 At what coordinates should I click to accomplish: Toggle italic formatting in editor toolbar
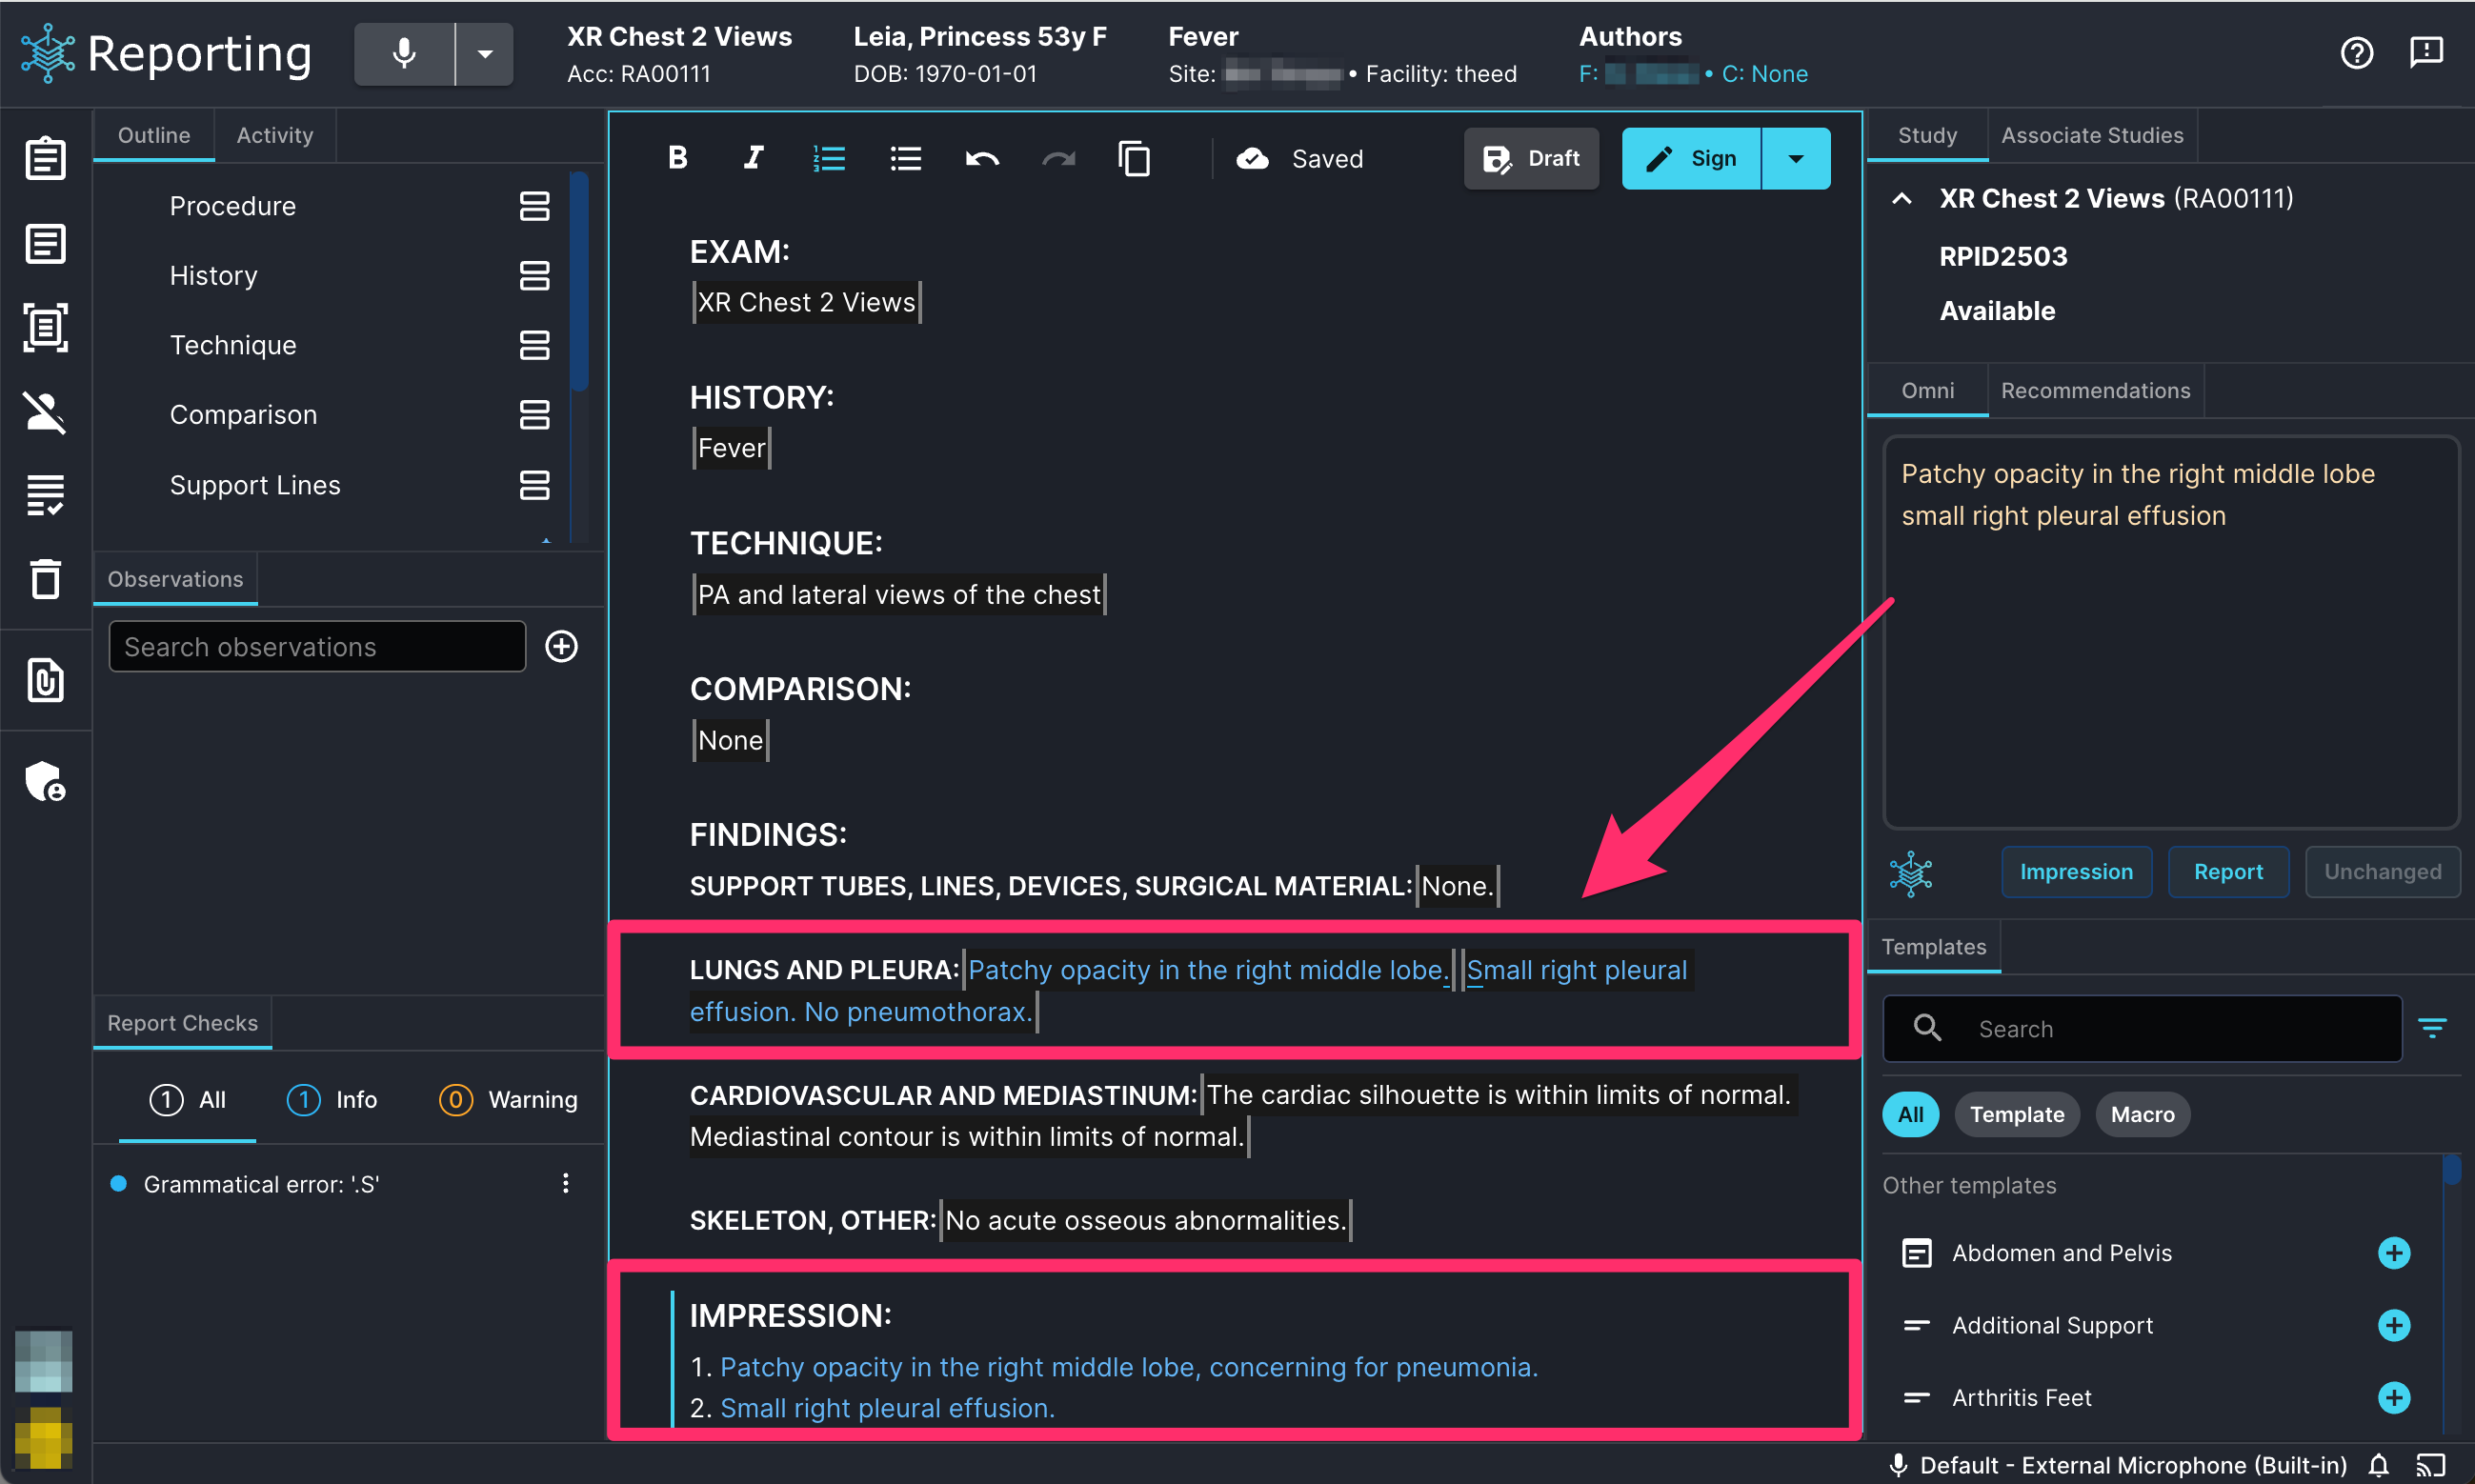753,158
